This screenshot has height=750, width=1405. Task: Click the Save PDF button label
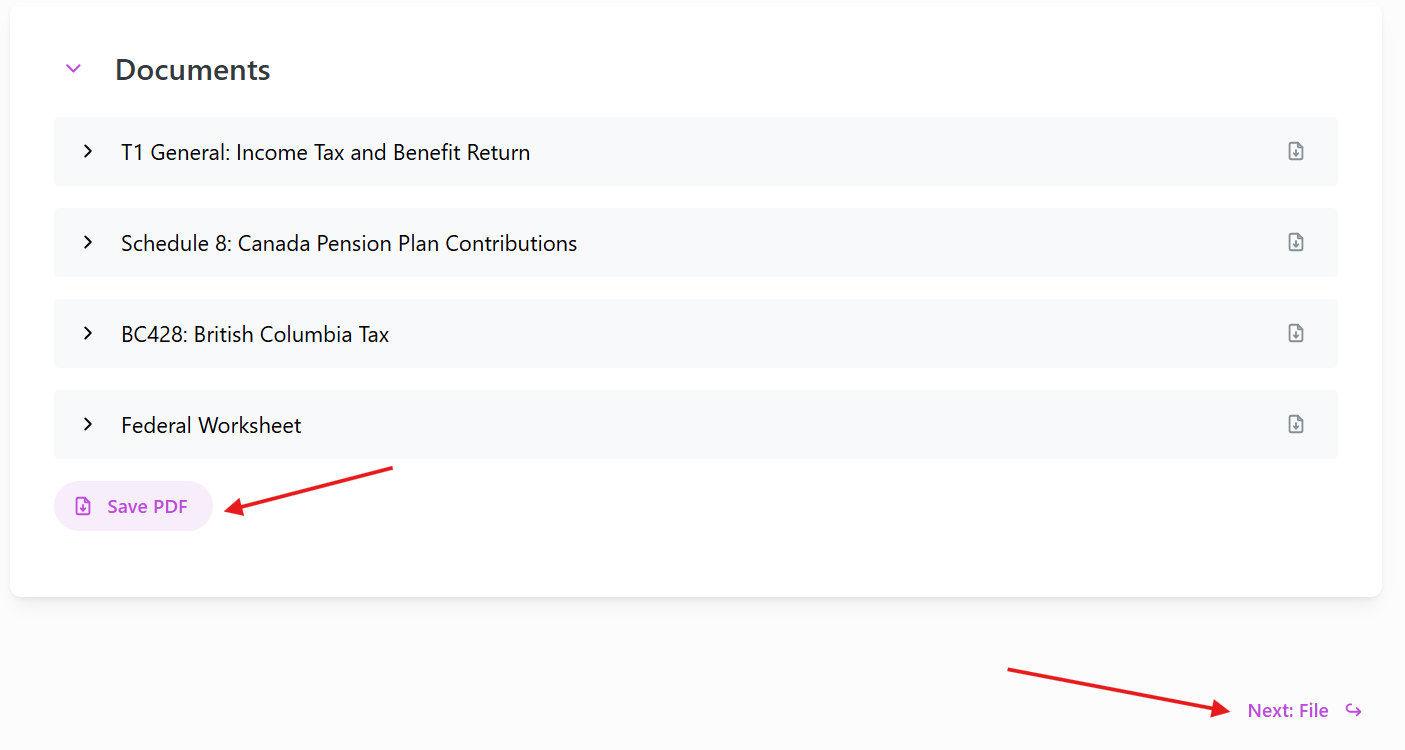coord(147,507)
